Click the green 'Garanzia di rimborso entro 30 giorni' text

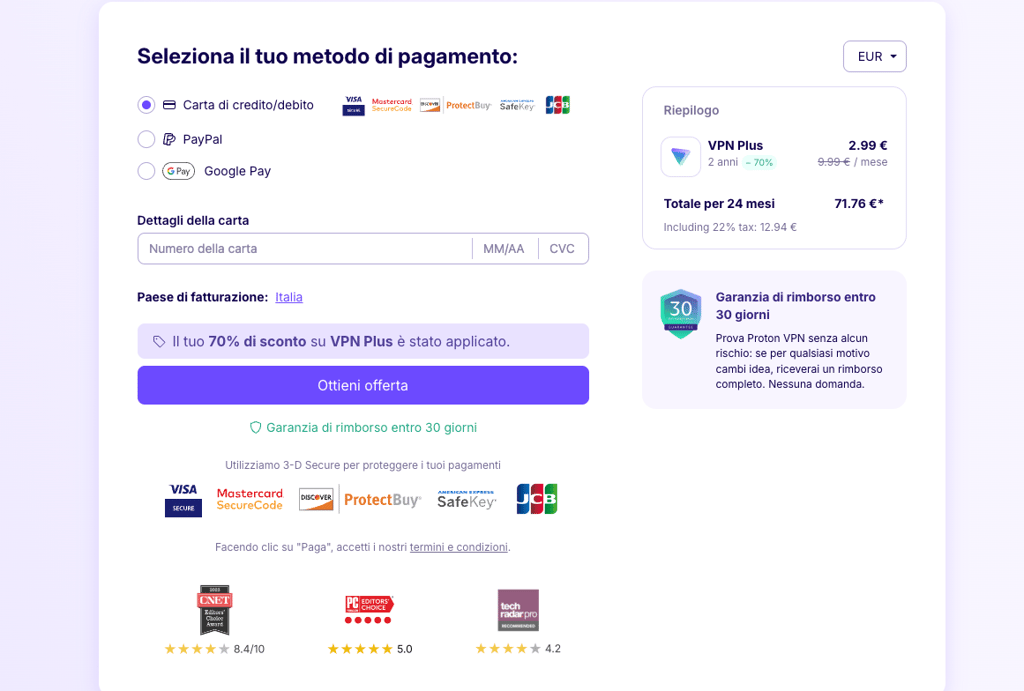click(372, 428)
